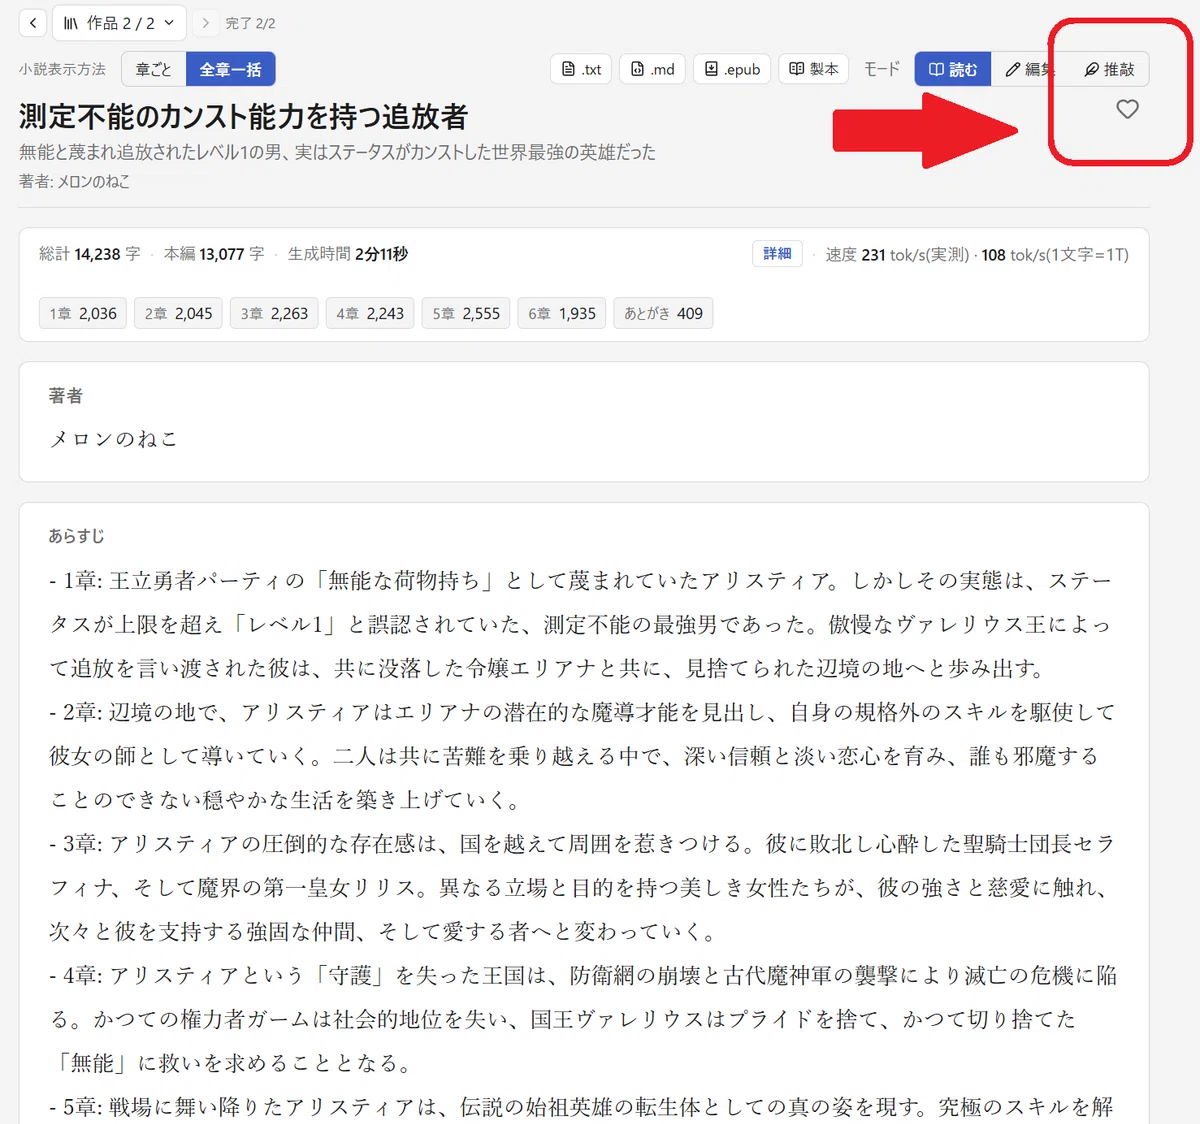Open the 製本 bookbinding option
The width and height of the screenshot is (1200, 1124).
[x=813, y=69]
